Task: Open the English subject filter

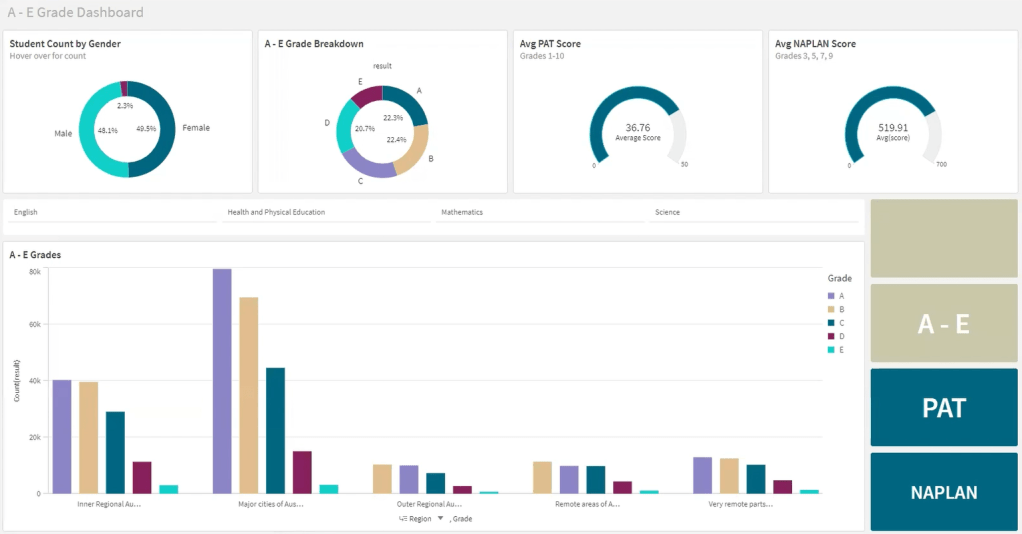Action: click(x=110, y=212)
